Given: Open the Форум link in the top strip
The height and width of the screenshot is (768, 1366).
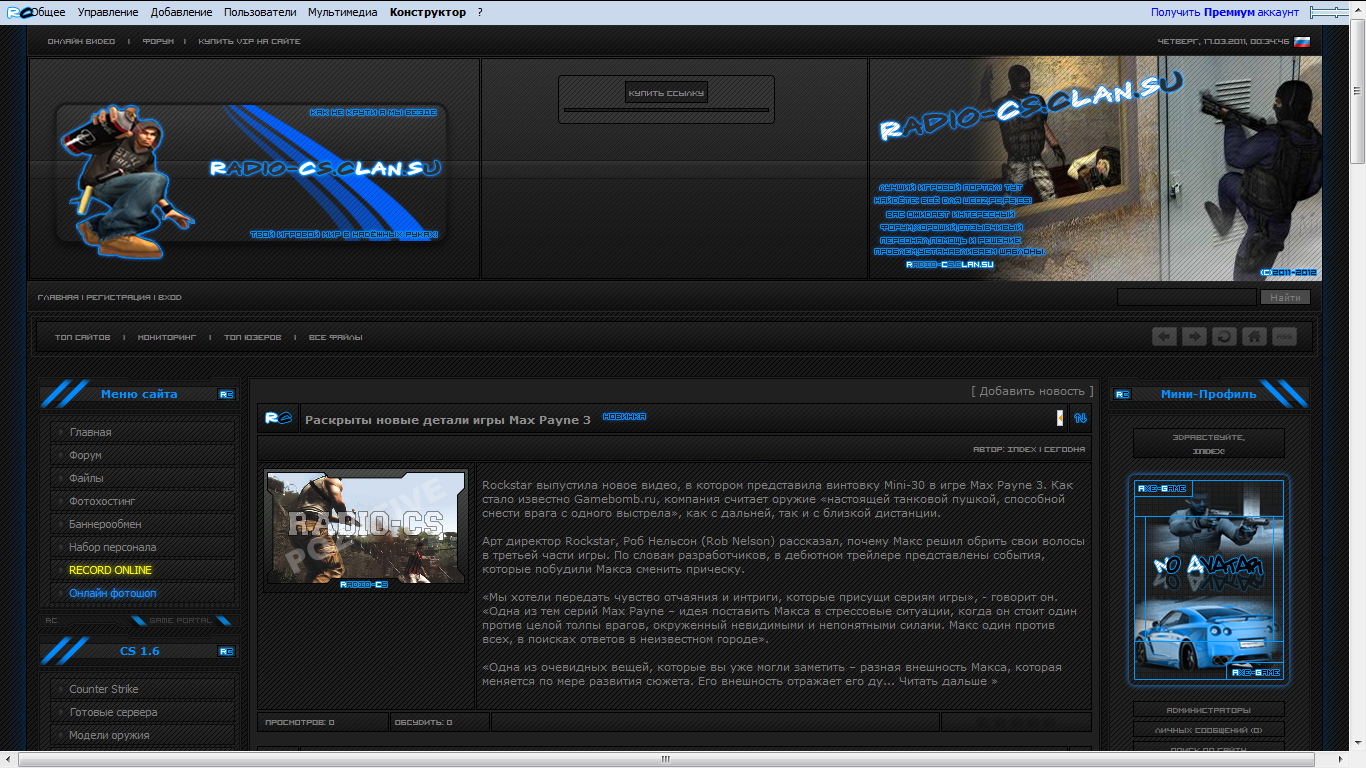Looking at the screenshot, I should 158,42.
